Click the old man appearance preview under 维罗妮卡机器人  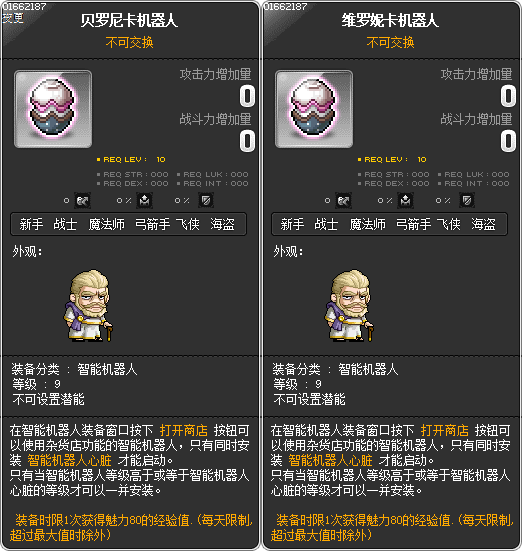349,305
